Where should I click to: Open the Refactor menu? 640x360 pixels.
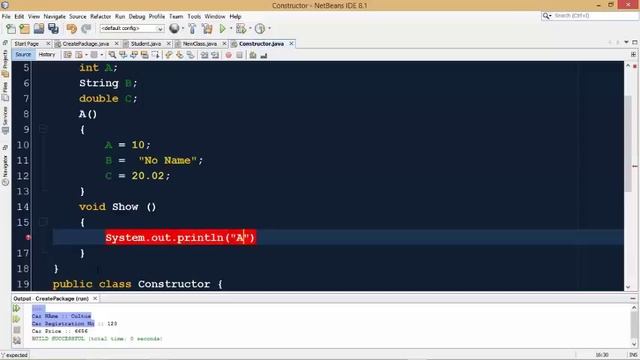point(100,16)
